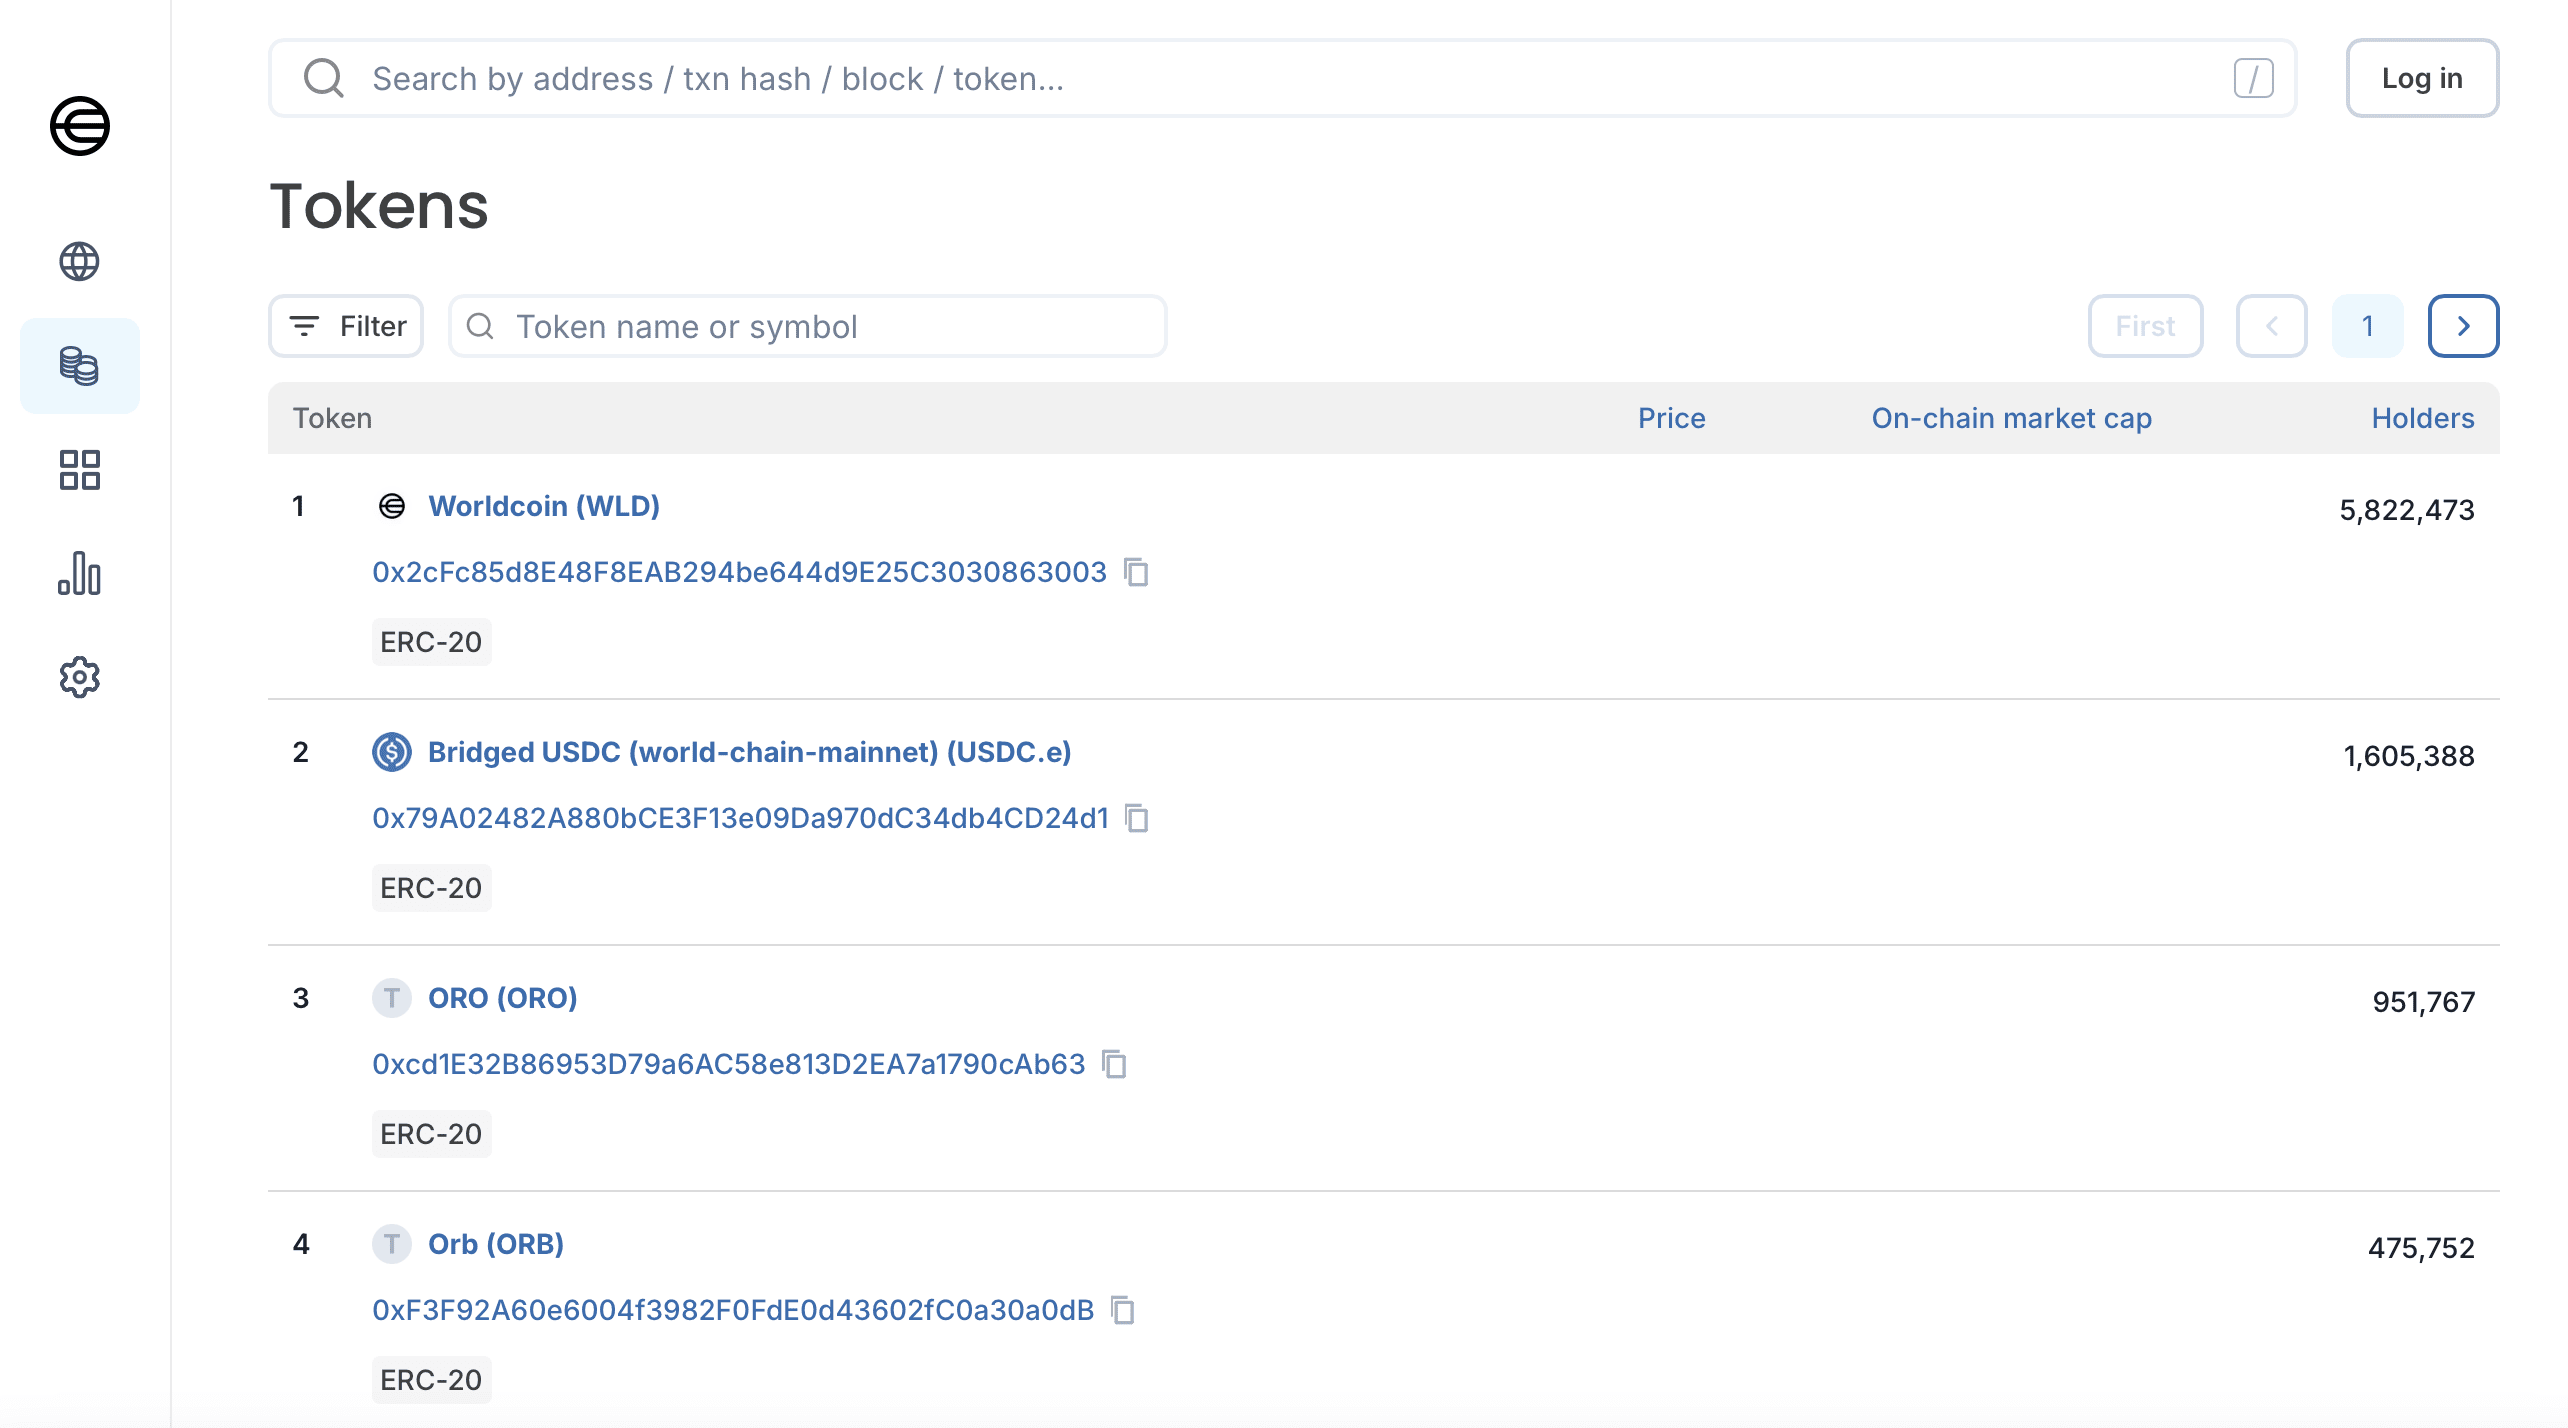Open the Worldcoin (WLD) token page
This screenshot has width=2568, height=1428.
[x=544, y=506]
